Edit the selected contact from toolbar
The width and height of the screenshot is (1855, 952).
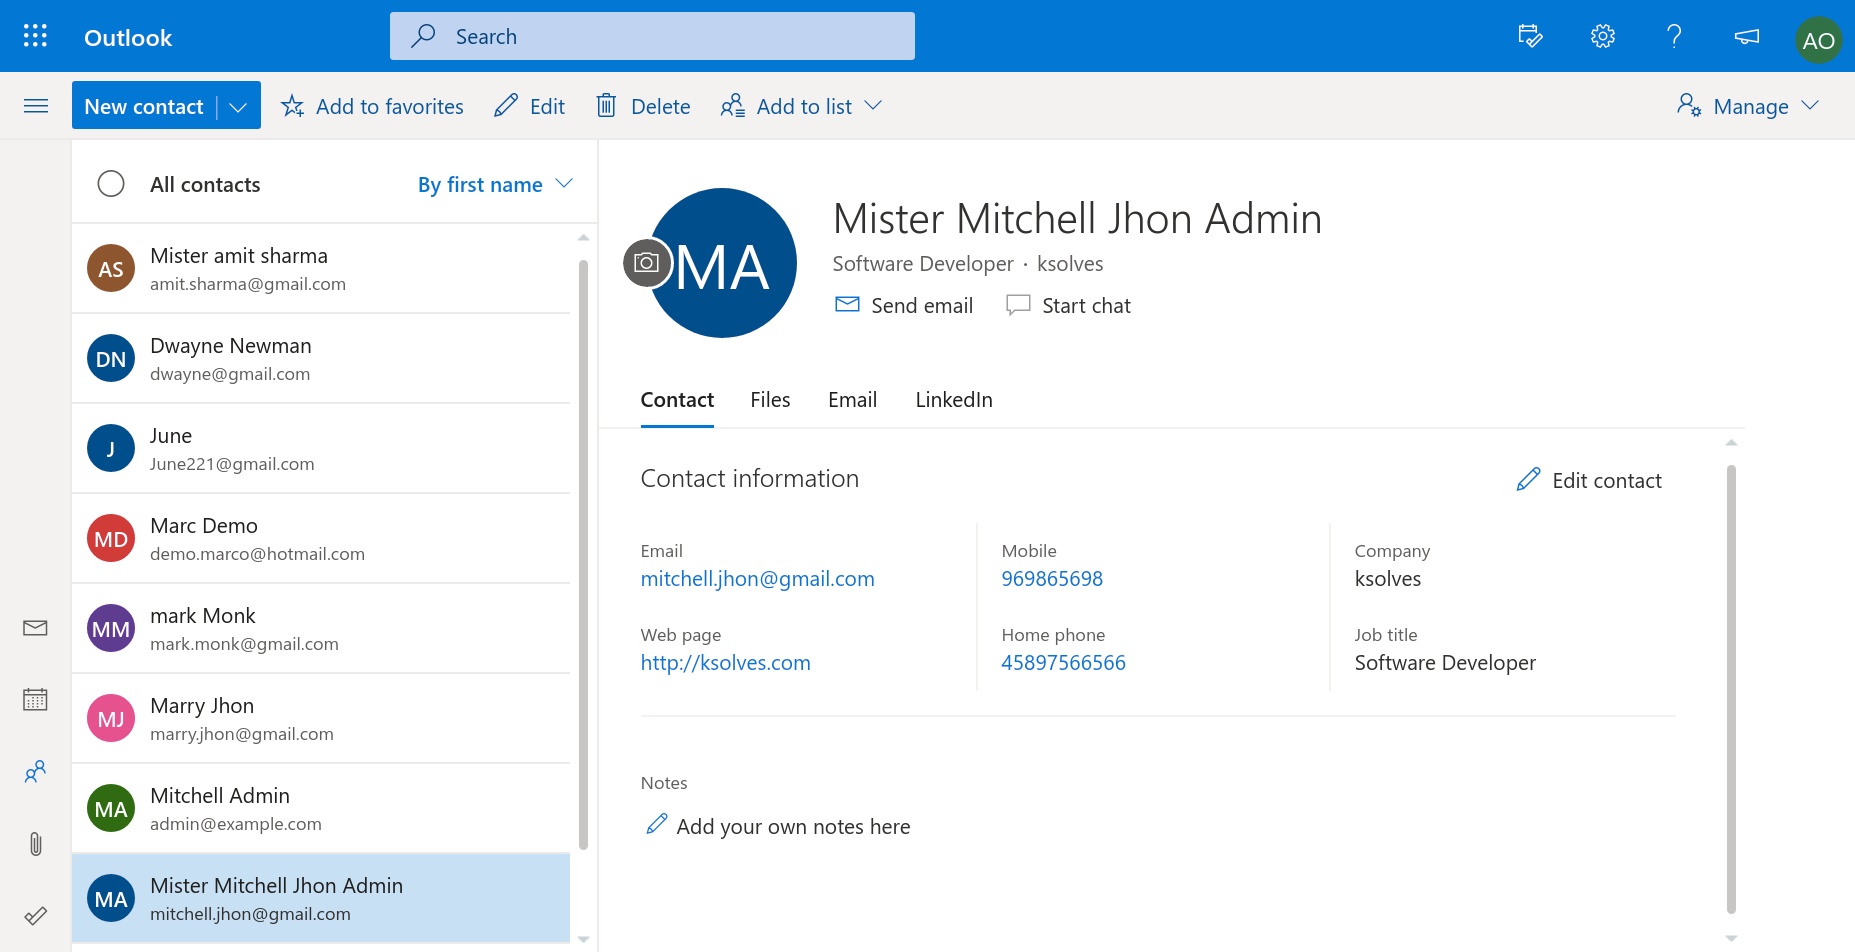[x=529, y=106]
